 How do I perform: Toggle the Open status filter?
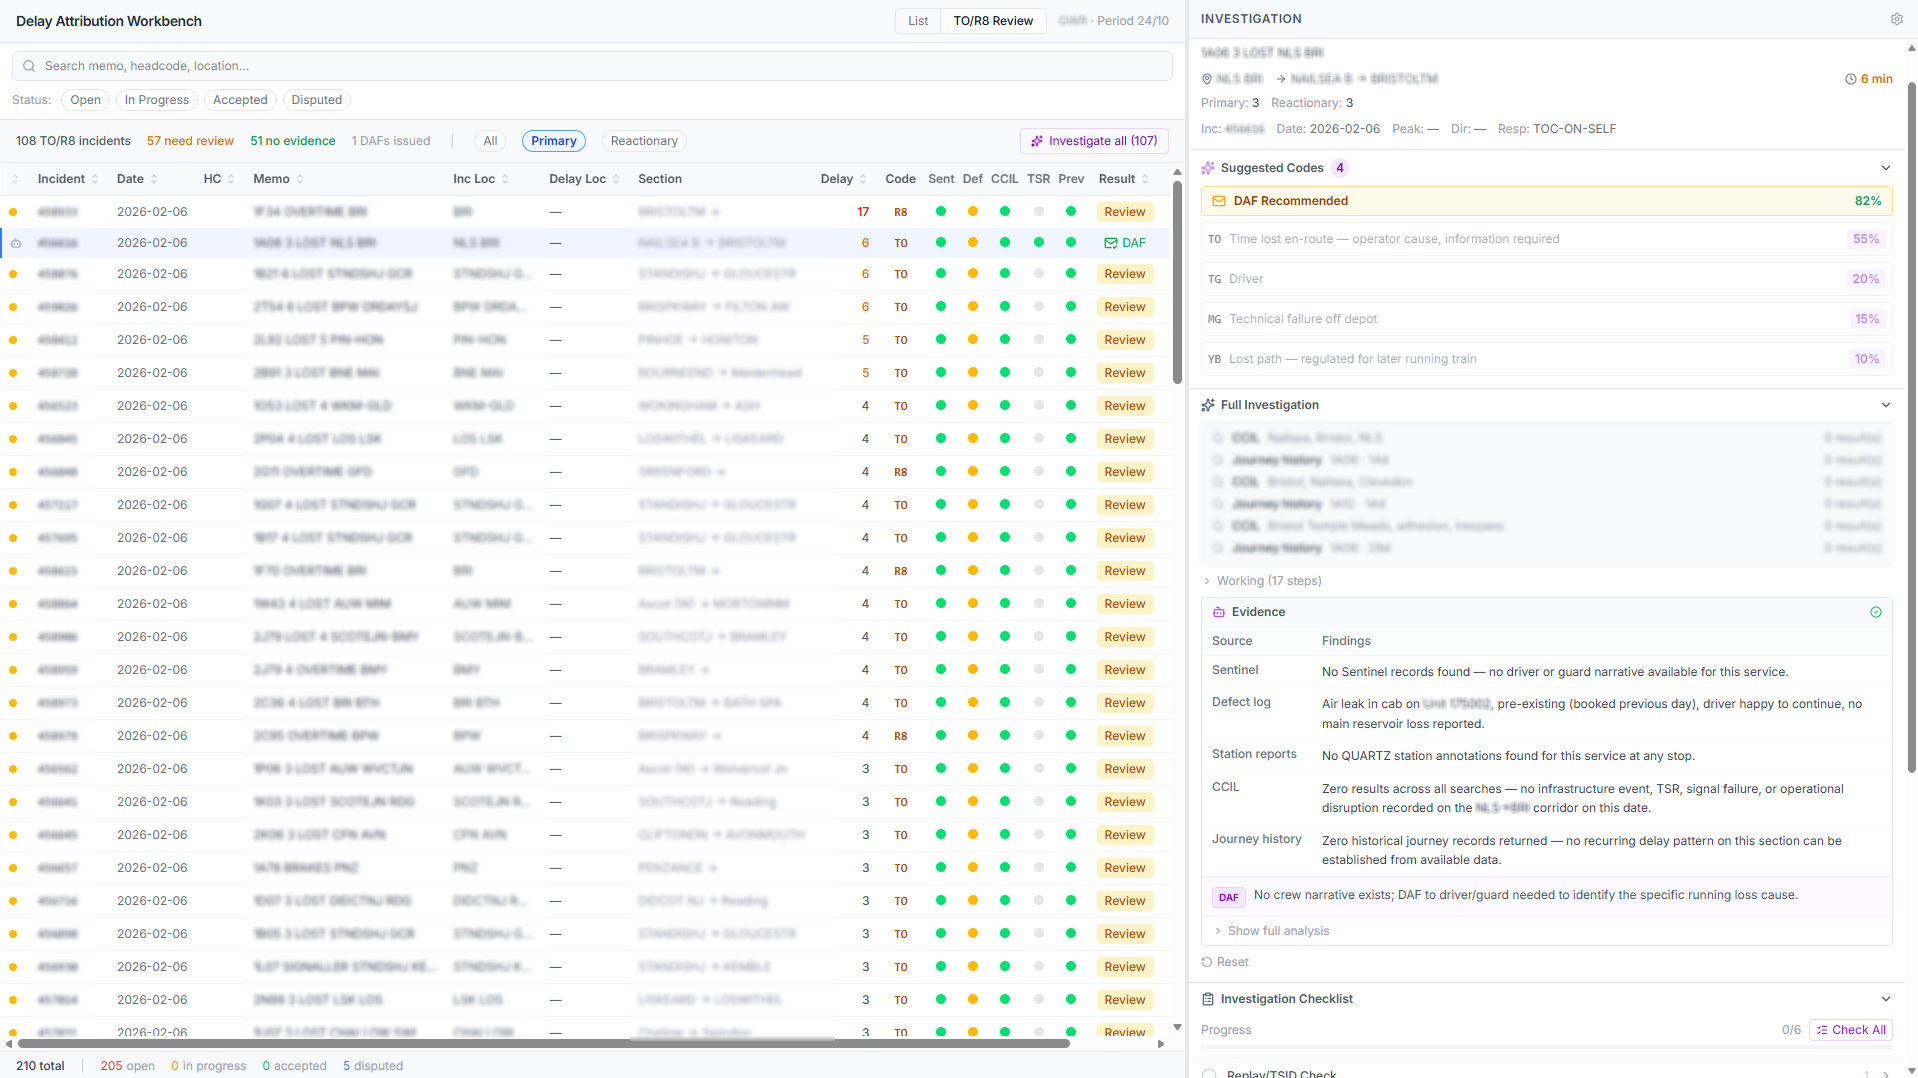point(85,100)
